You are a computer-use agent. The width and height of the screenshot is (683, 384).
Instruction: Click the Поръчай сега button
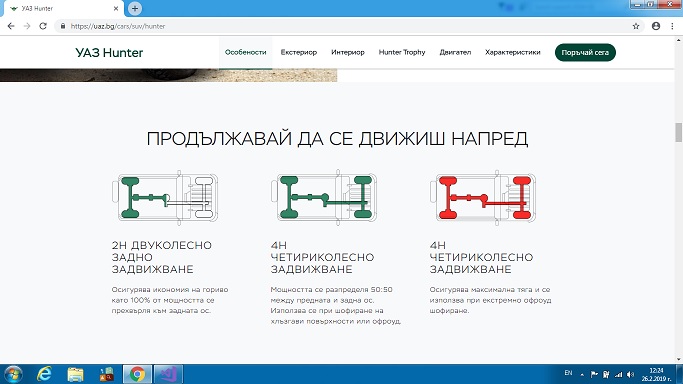pyautogui.click(x=585, y=53)
